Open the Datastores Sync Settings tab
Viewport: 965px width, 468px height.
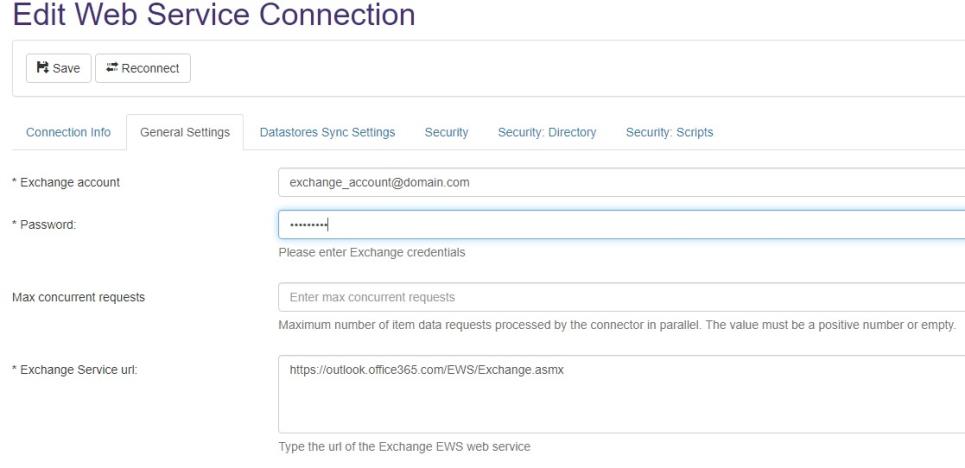coord(327,132)
